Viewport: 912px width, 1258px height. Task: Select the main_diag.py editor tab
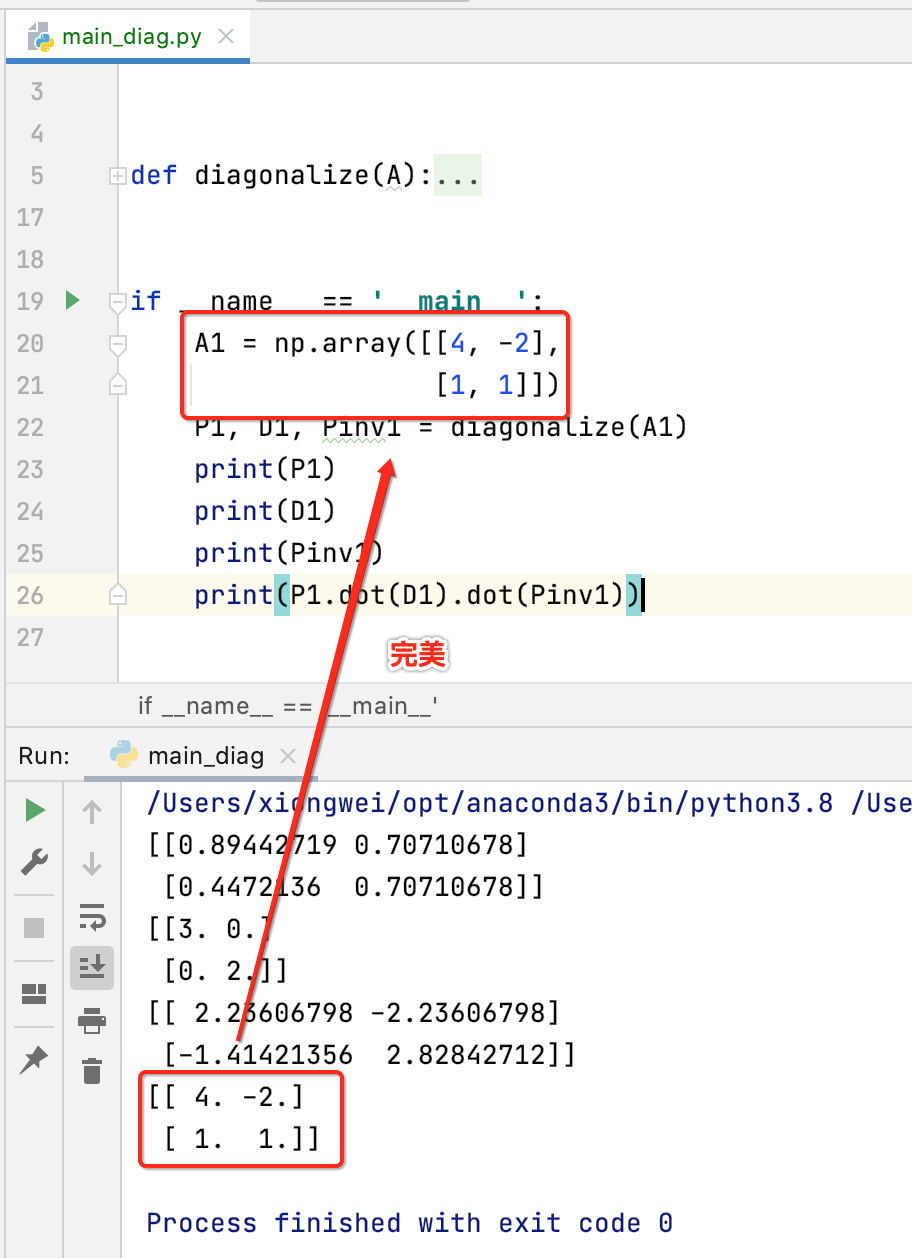point(127,37)
